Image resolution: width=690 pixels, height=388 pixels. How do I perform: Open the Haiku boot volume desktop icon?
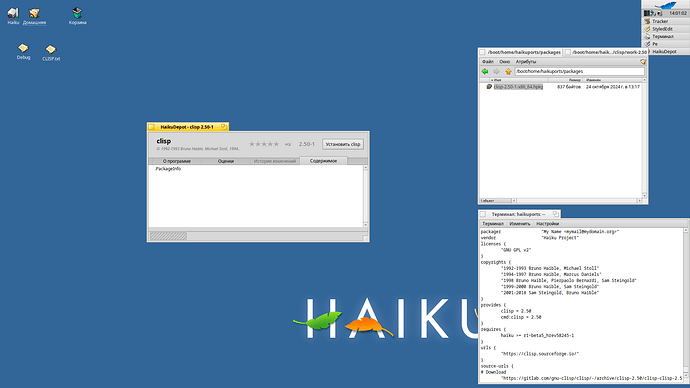tap(13, 16)
